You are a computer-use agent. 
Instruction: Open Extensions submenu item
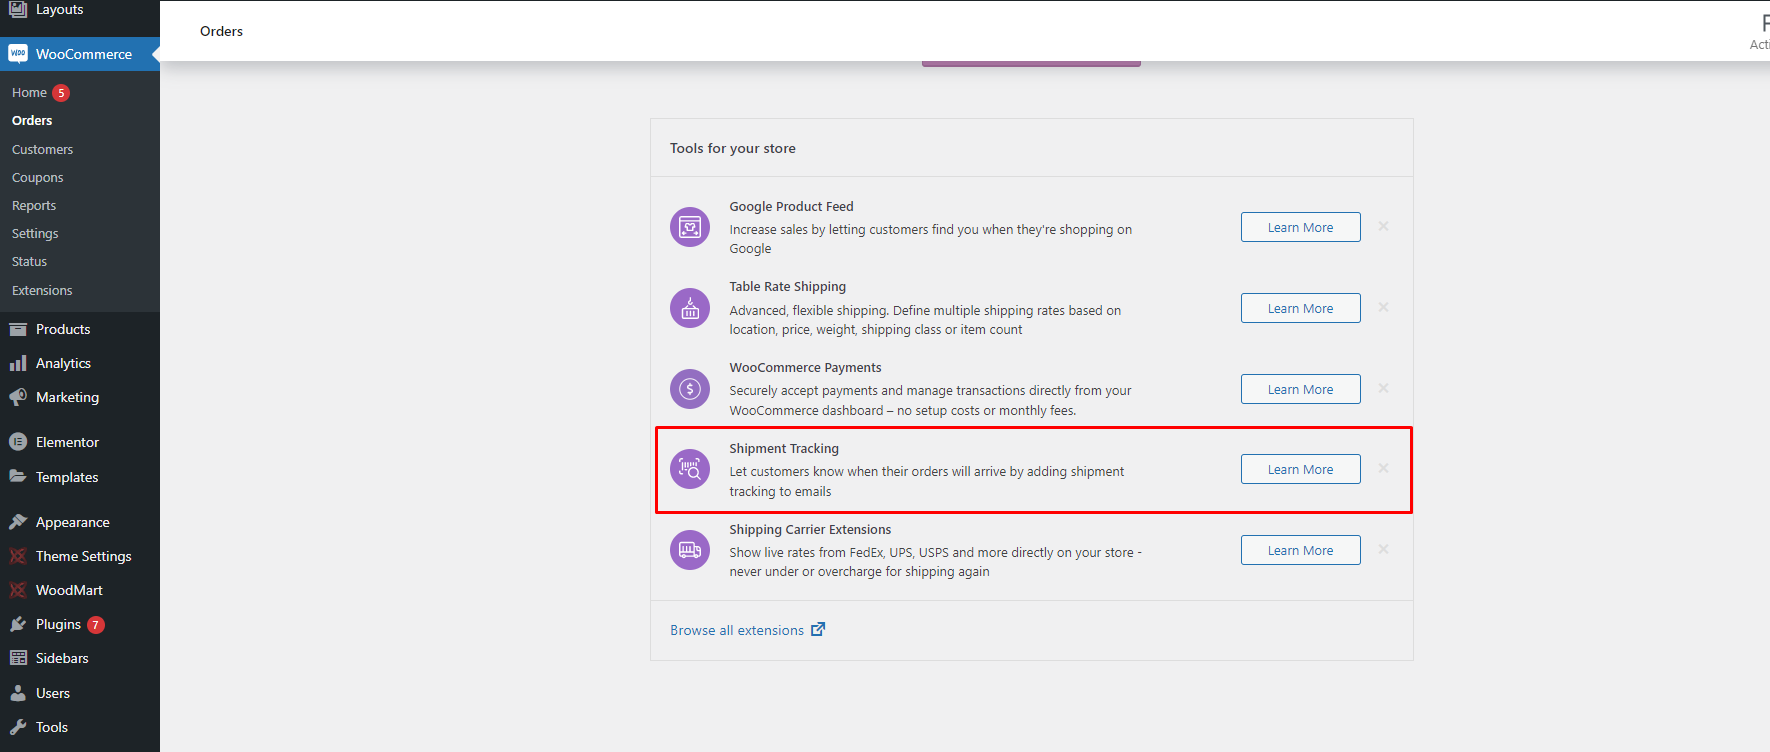(42, 290)
